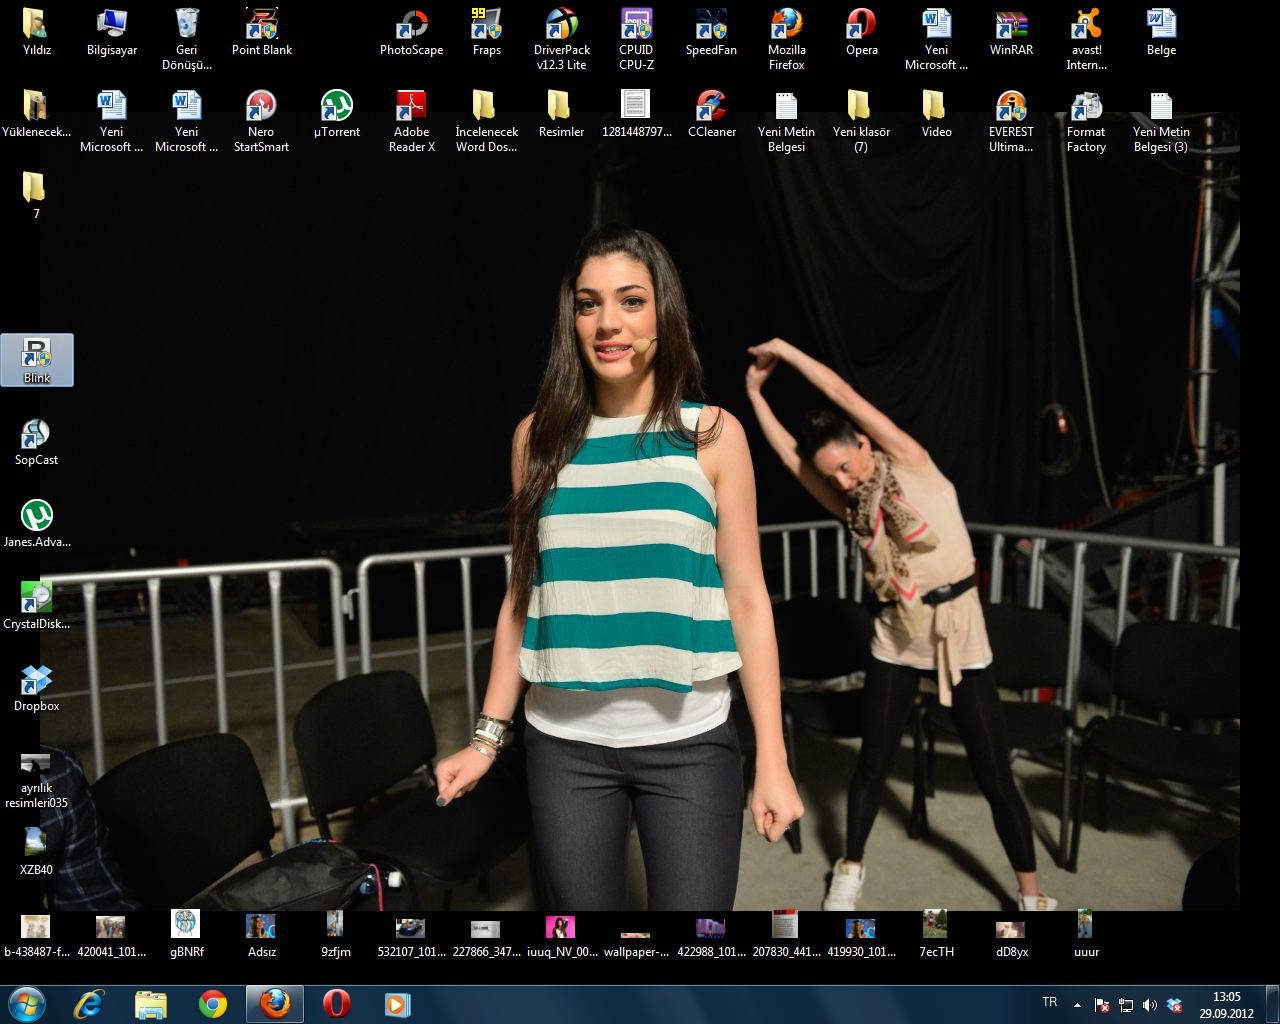This screenshot has width=1280, height=1024.
Task: Launch the CrystalDisk shortcut
Action: [36, 605]
